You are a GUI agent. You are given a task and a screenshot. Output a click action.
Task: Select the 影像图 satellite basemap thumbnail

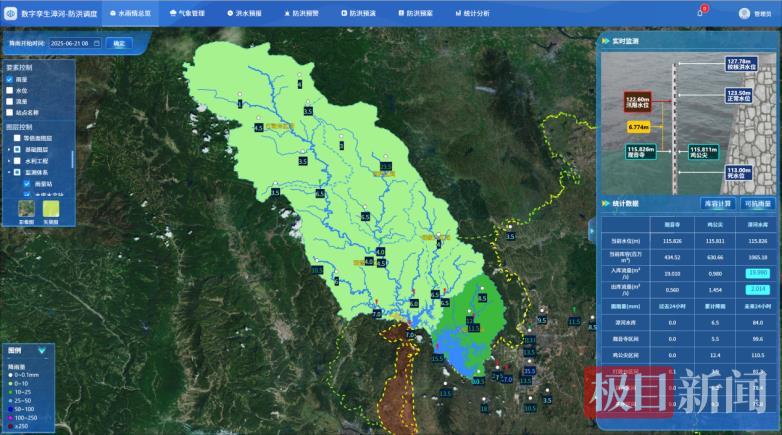click(x=27, y=207)
